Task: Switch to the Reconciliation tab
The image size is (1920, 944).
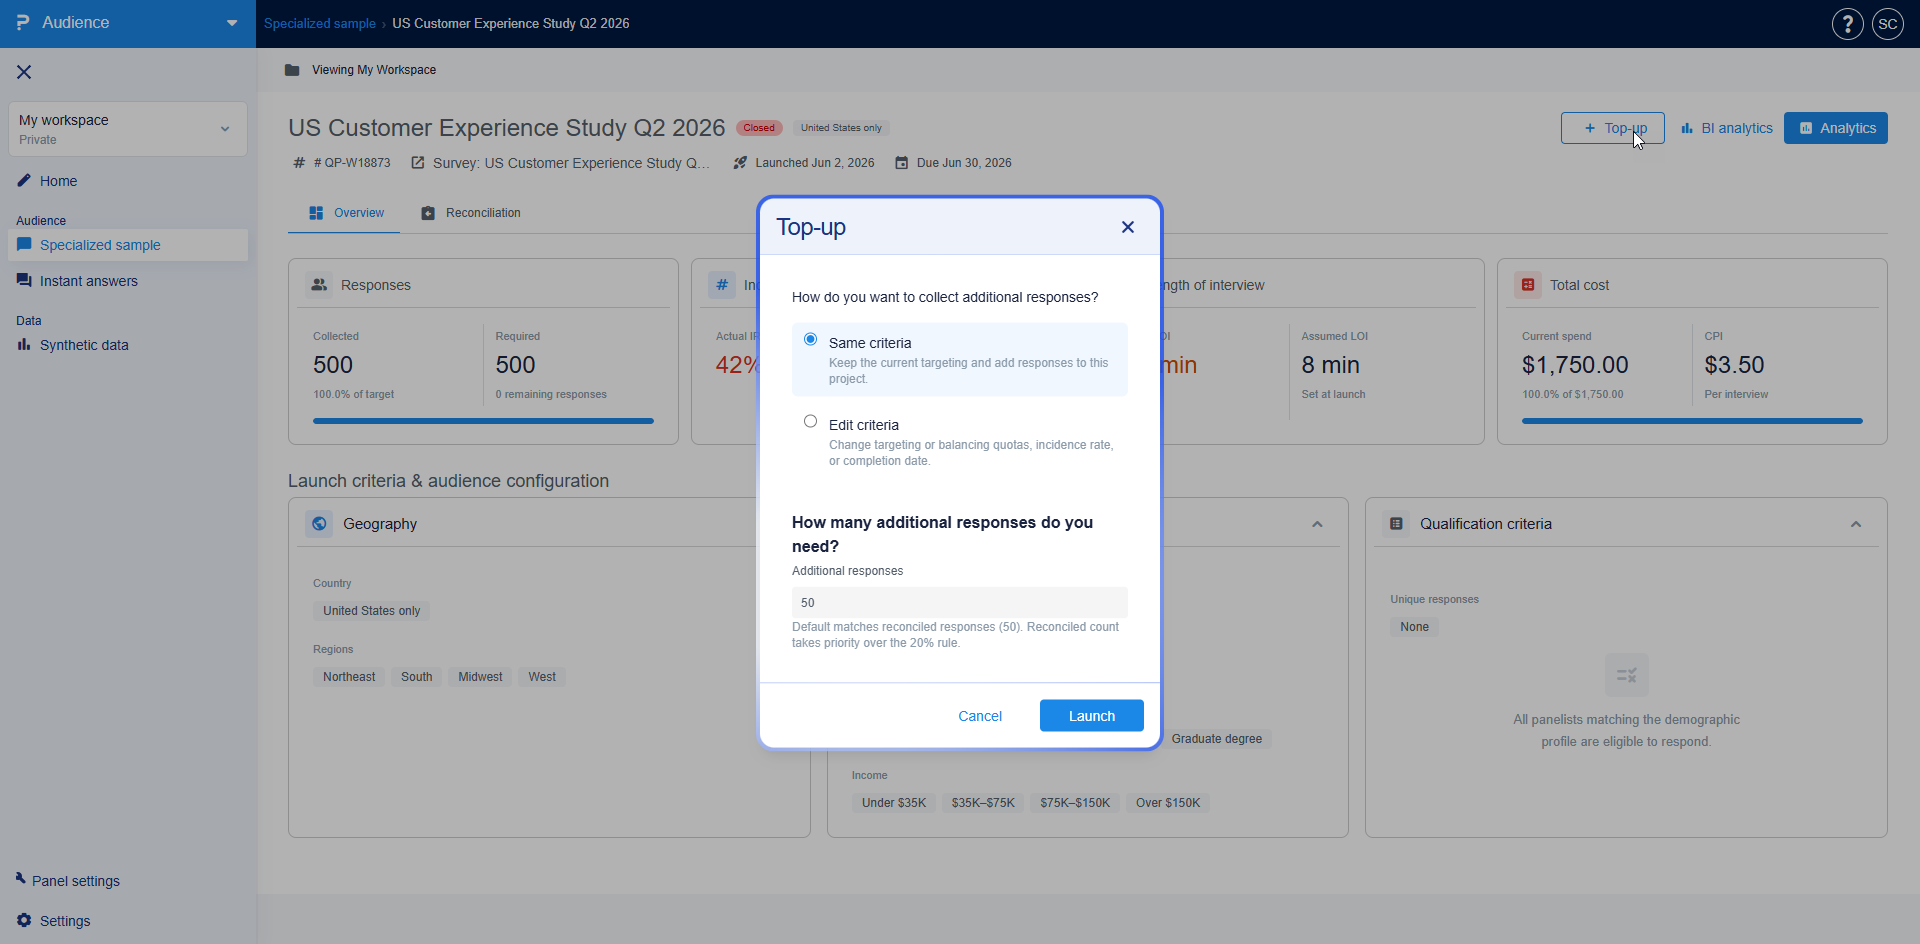Action: click(470, 213)
